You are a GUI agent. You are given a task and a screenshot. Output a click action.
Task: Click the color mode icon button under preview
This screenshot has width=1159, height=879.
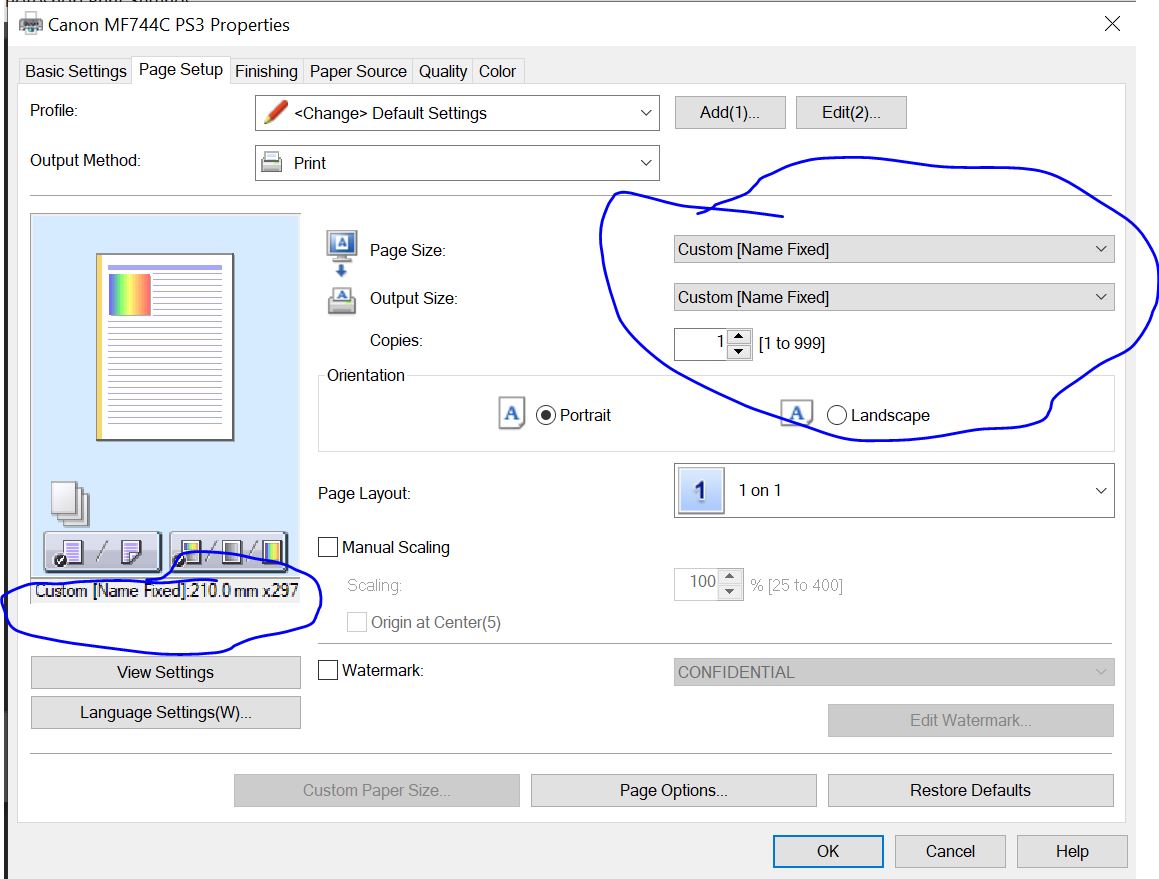click(x=229, y=552)
